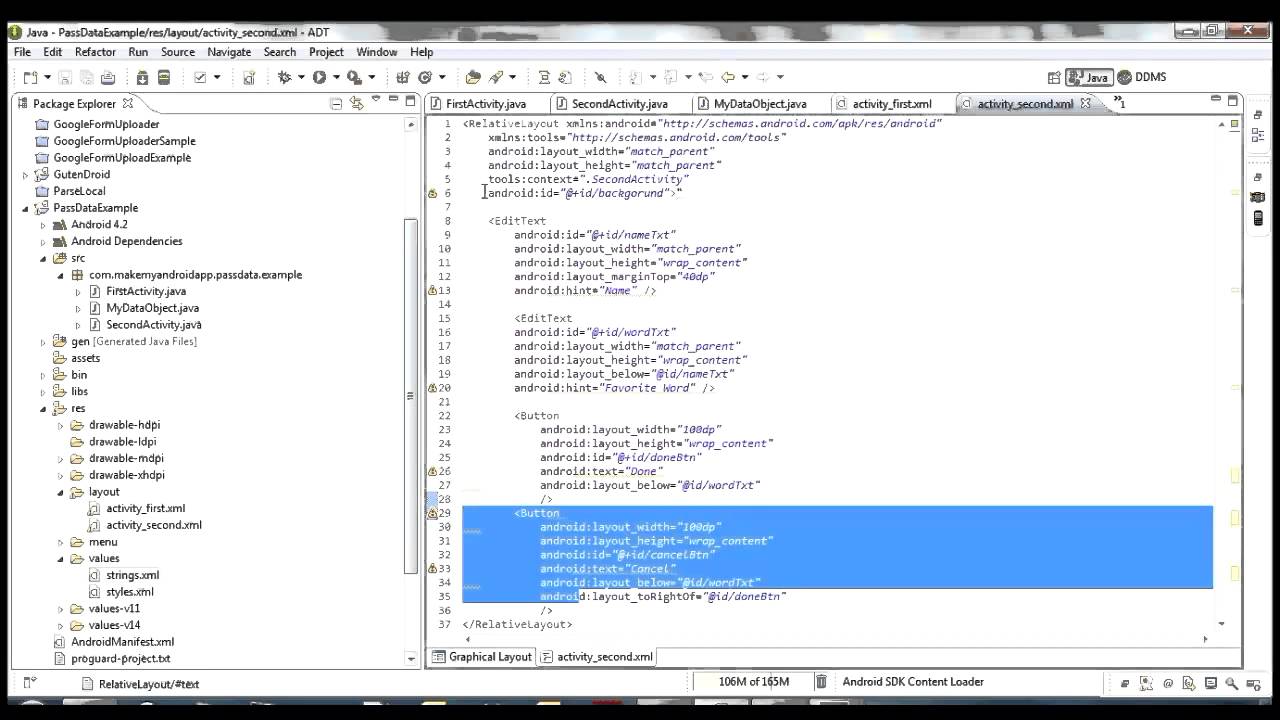
Task: Select the Java perspective button
Action: (1089, 77)
